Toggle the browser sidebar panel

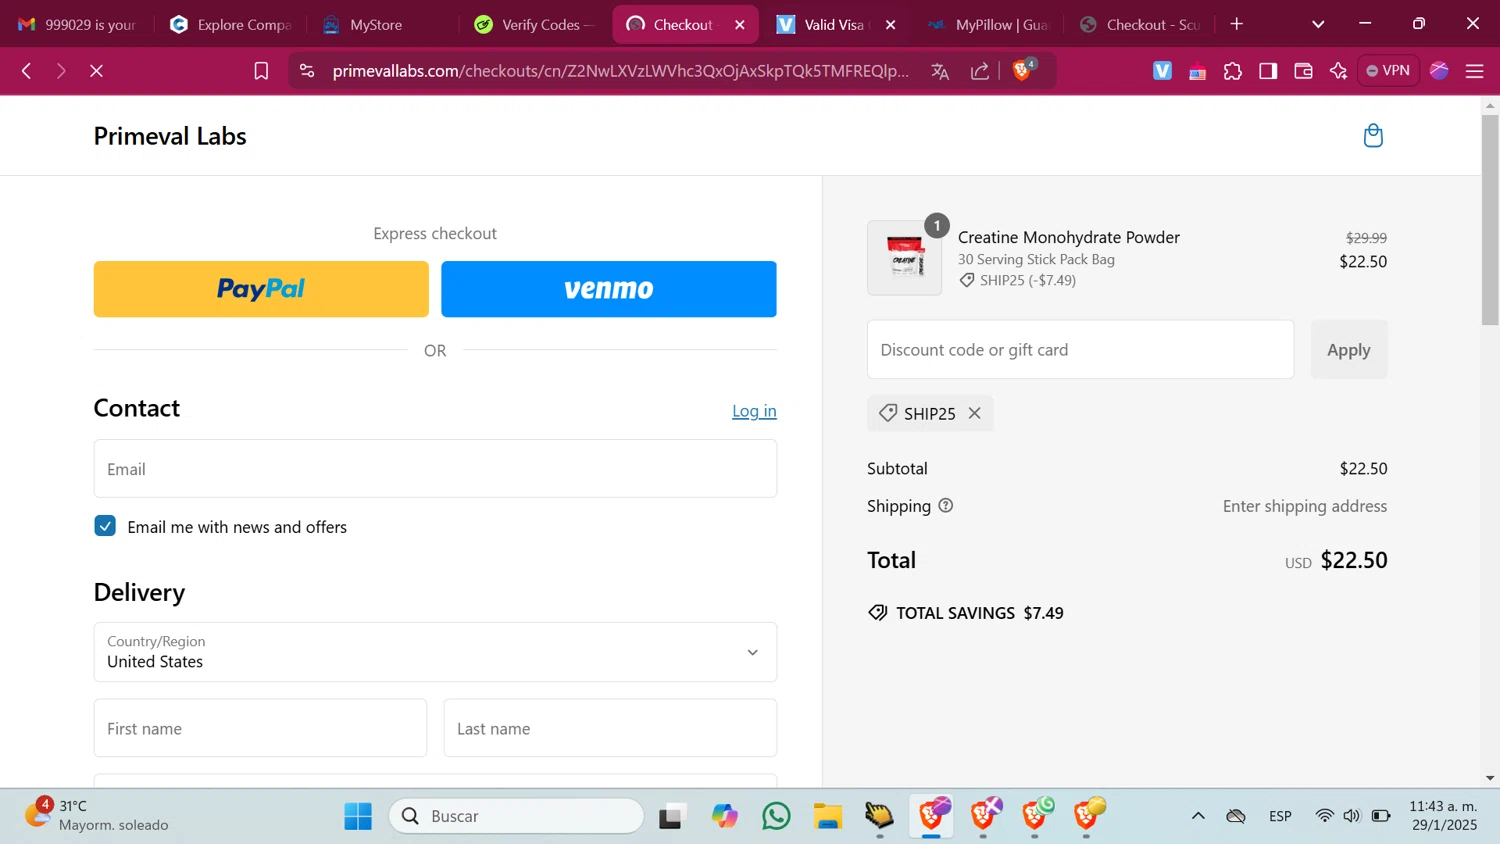(1268, 71)
